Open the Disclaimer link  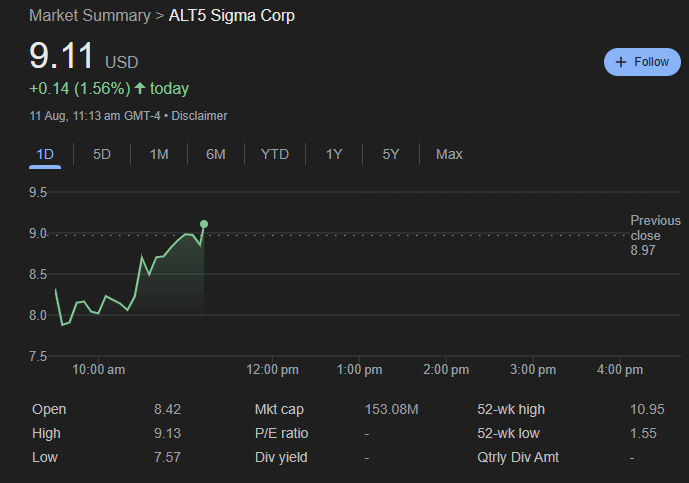199,116
